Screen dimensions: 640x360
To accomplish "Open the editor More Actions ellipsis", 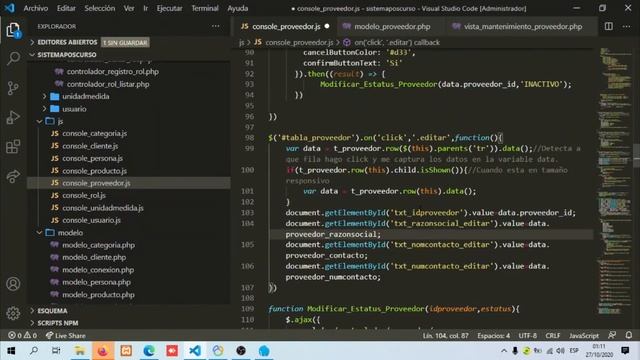I will [627, 27].
